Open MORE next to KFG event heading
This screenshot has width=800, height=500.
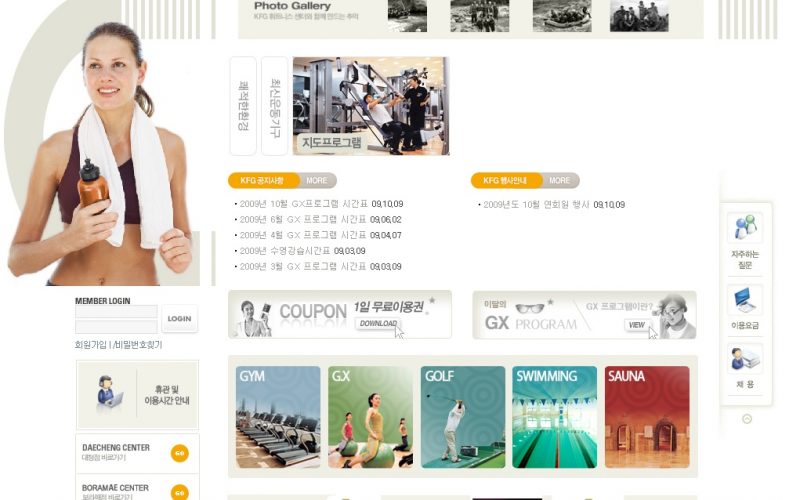pyautogui.click(x=559, y=181)
